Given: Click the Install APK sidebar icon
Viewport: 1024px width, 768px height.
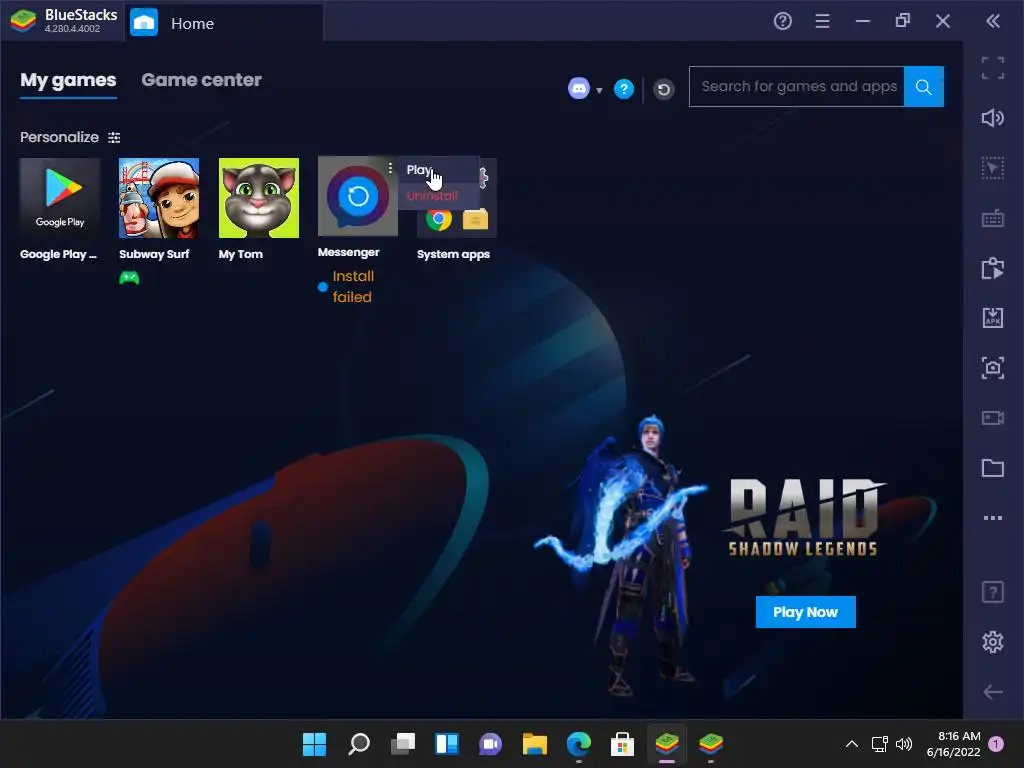Looking at the screenshot, I should tap(993, 318).
